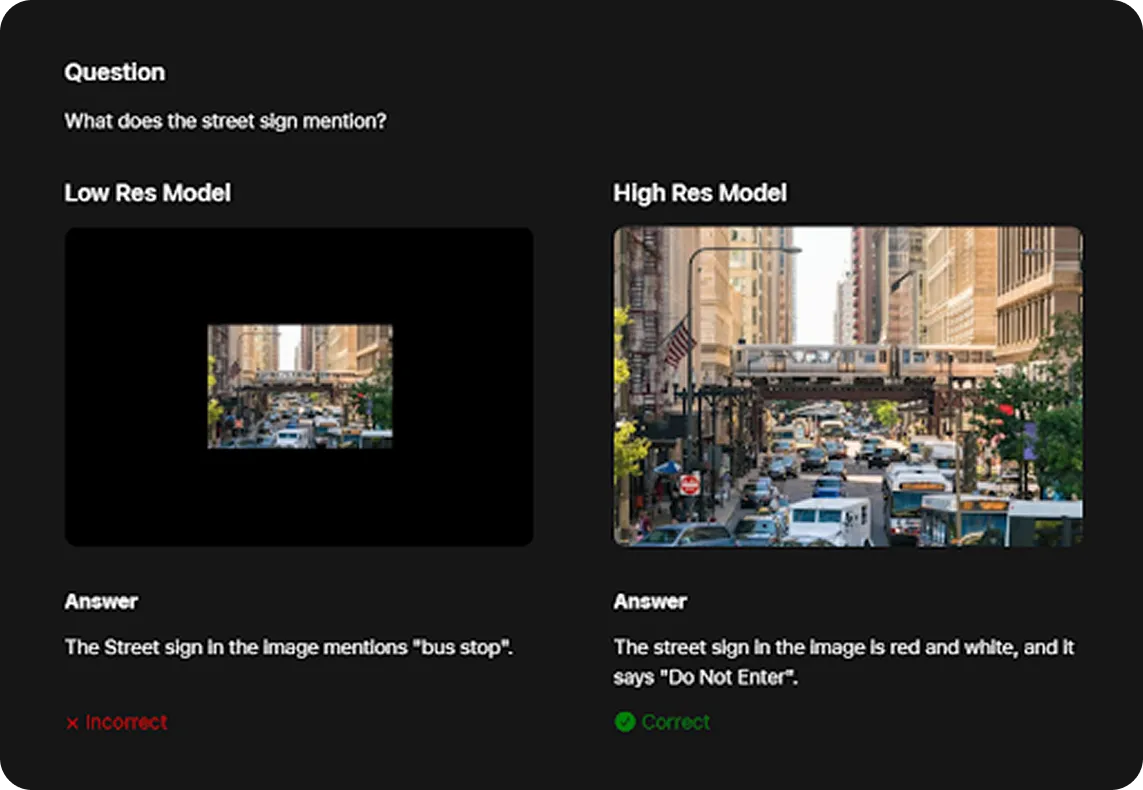Select the red Do Not Enter sign in image
Screen dimensions: 1143x790
[690, 485]
